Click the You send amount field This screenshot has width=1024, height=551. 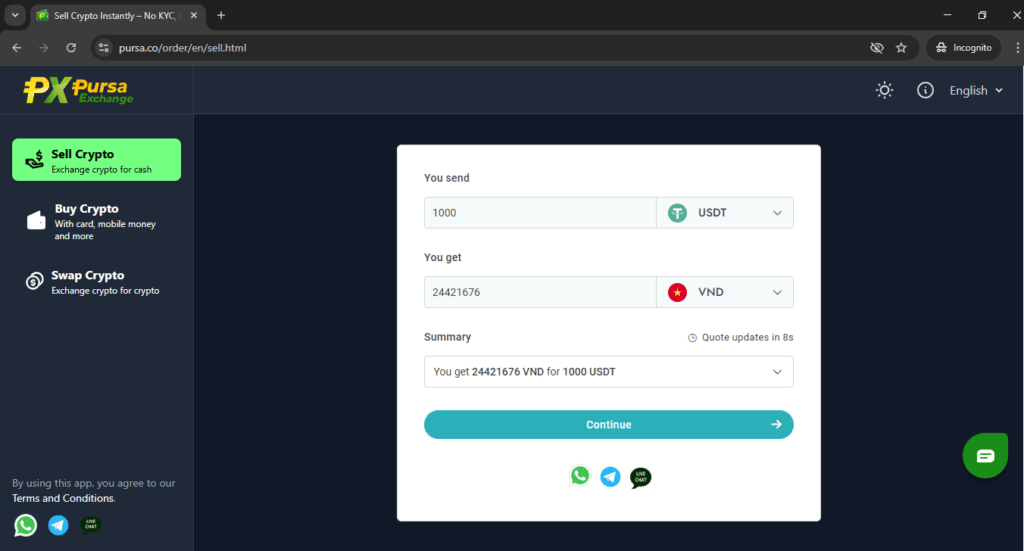(540, 213)
